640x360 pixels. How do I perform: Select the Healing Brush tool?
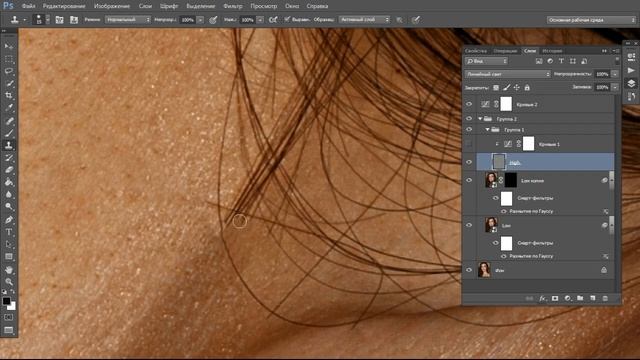(x=9, y=121)
